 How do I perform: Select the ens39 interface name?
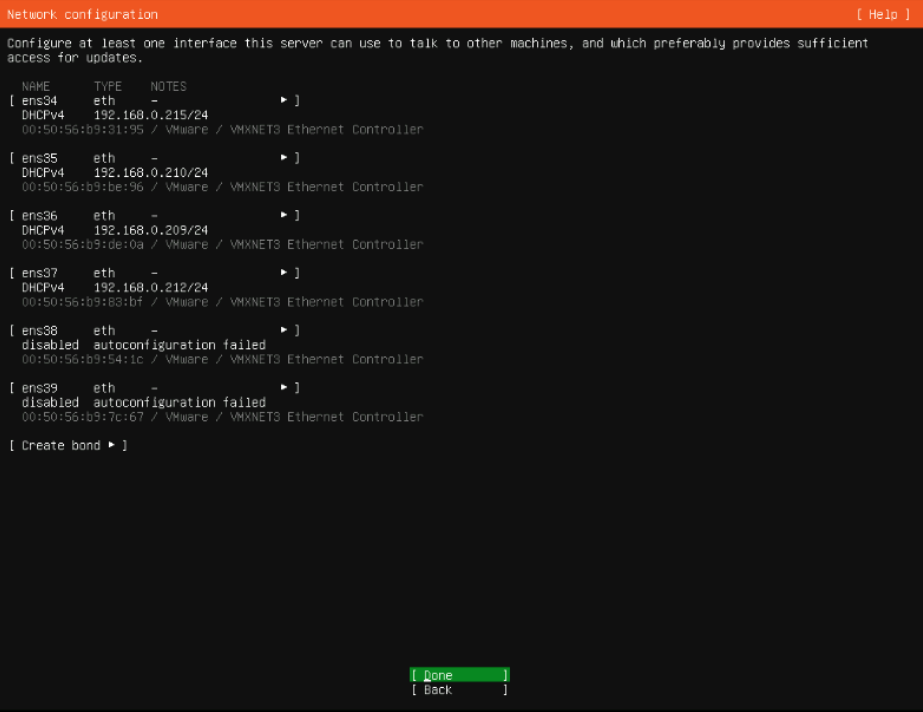(x=39, y=388)
